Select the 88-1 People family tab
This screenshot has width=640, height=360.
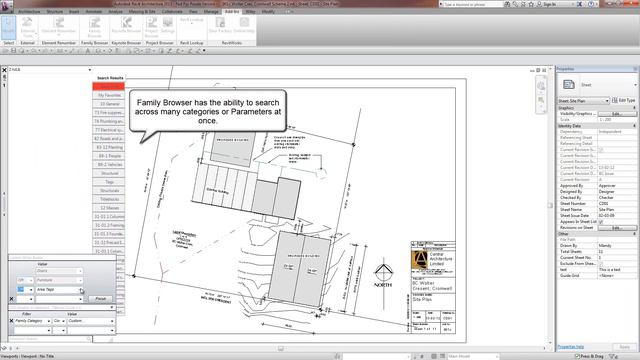tap(109, 156)
